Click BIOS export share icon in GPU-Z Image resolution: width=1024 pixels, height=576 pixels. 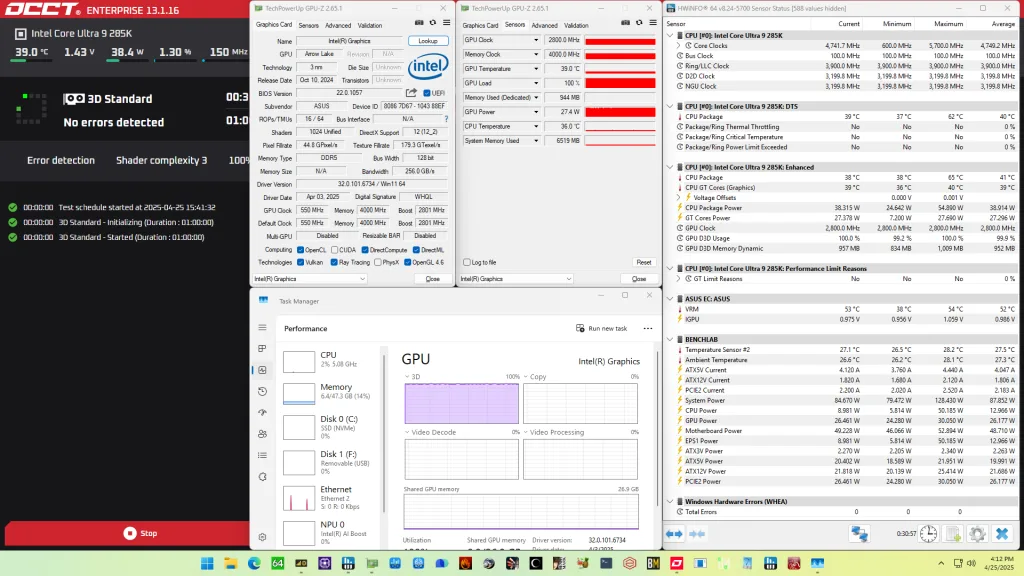(x=411, y=93)
